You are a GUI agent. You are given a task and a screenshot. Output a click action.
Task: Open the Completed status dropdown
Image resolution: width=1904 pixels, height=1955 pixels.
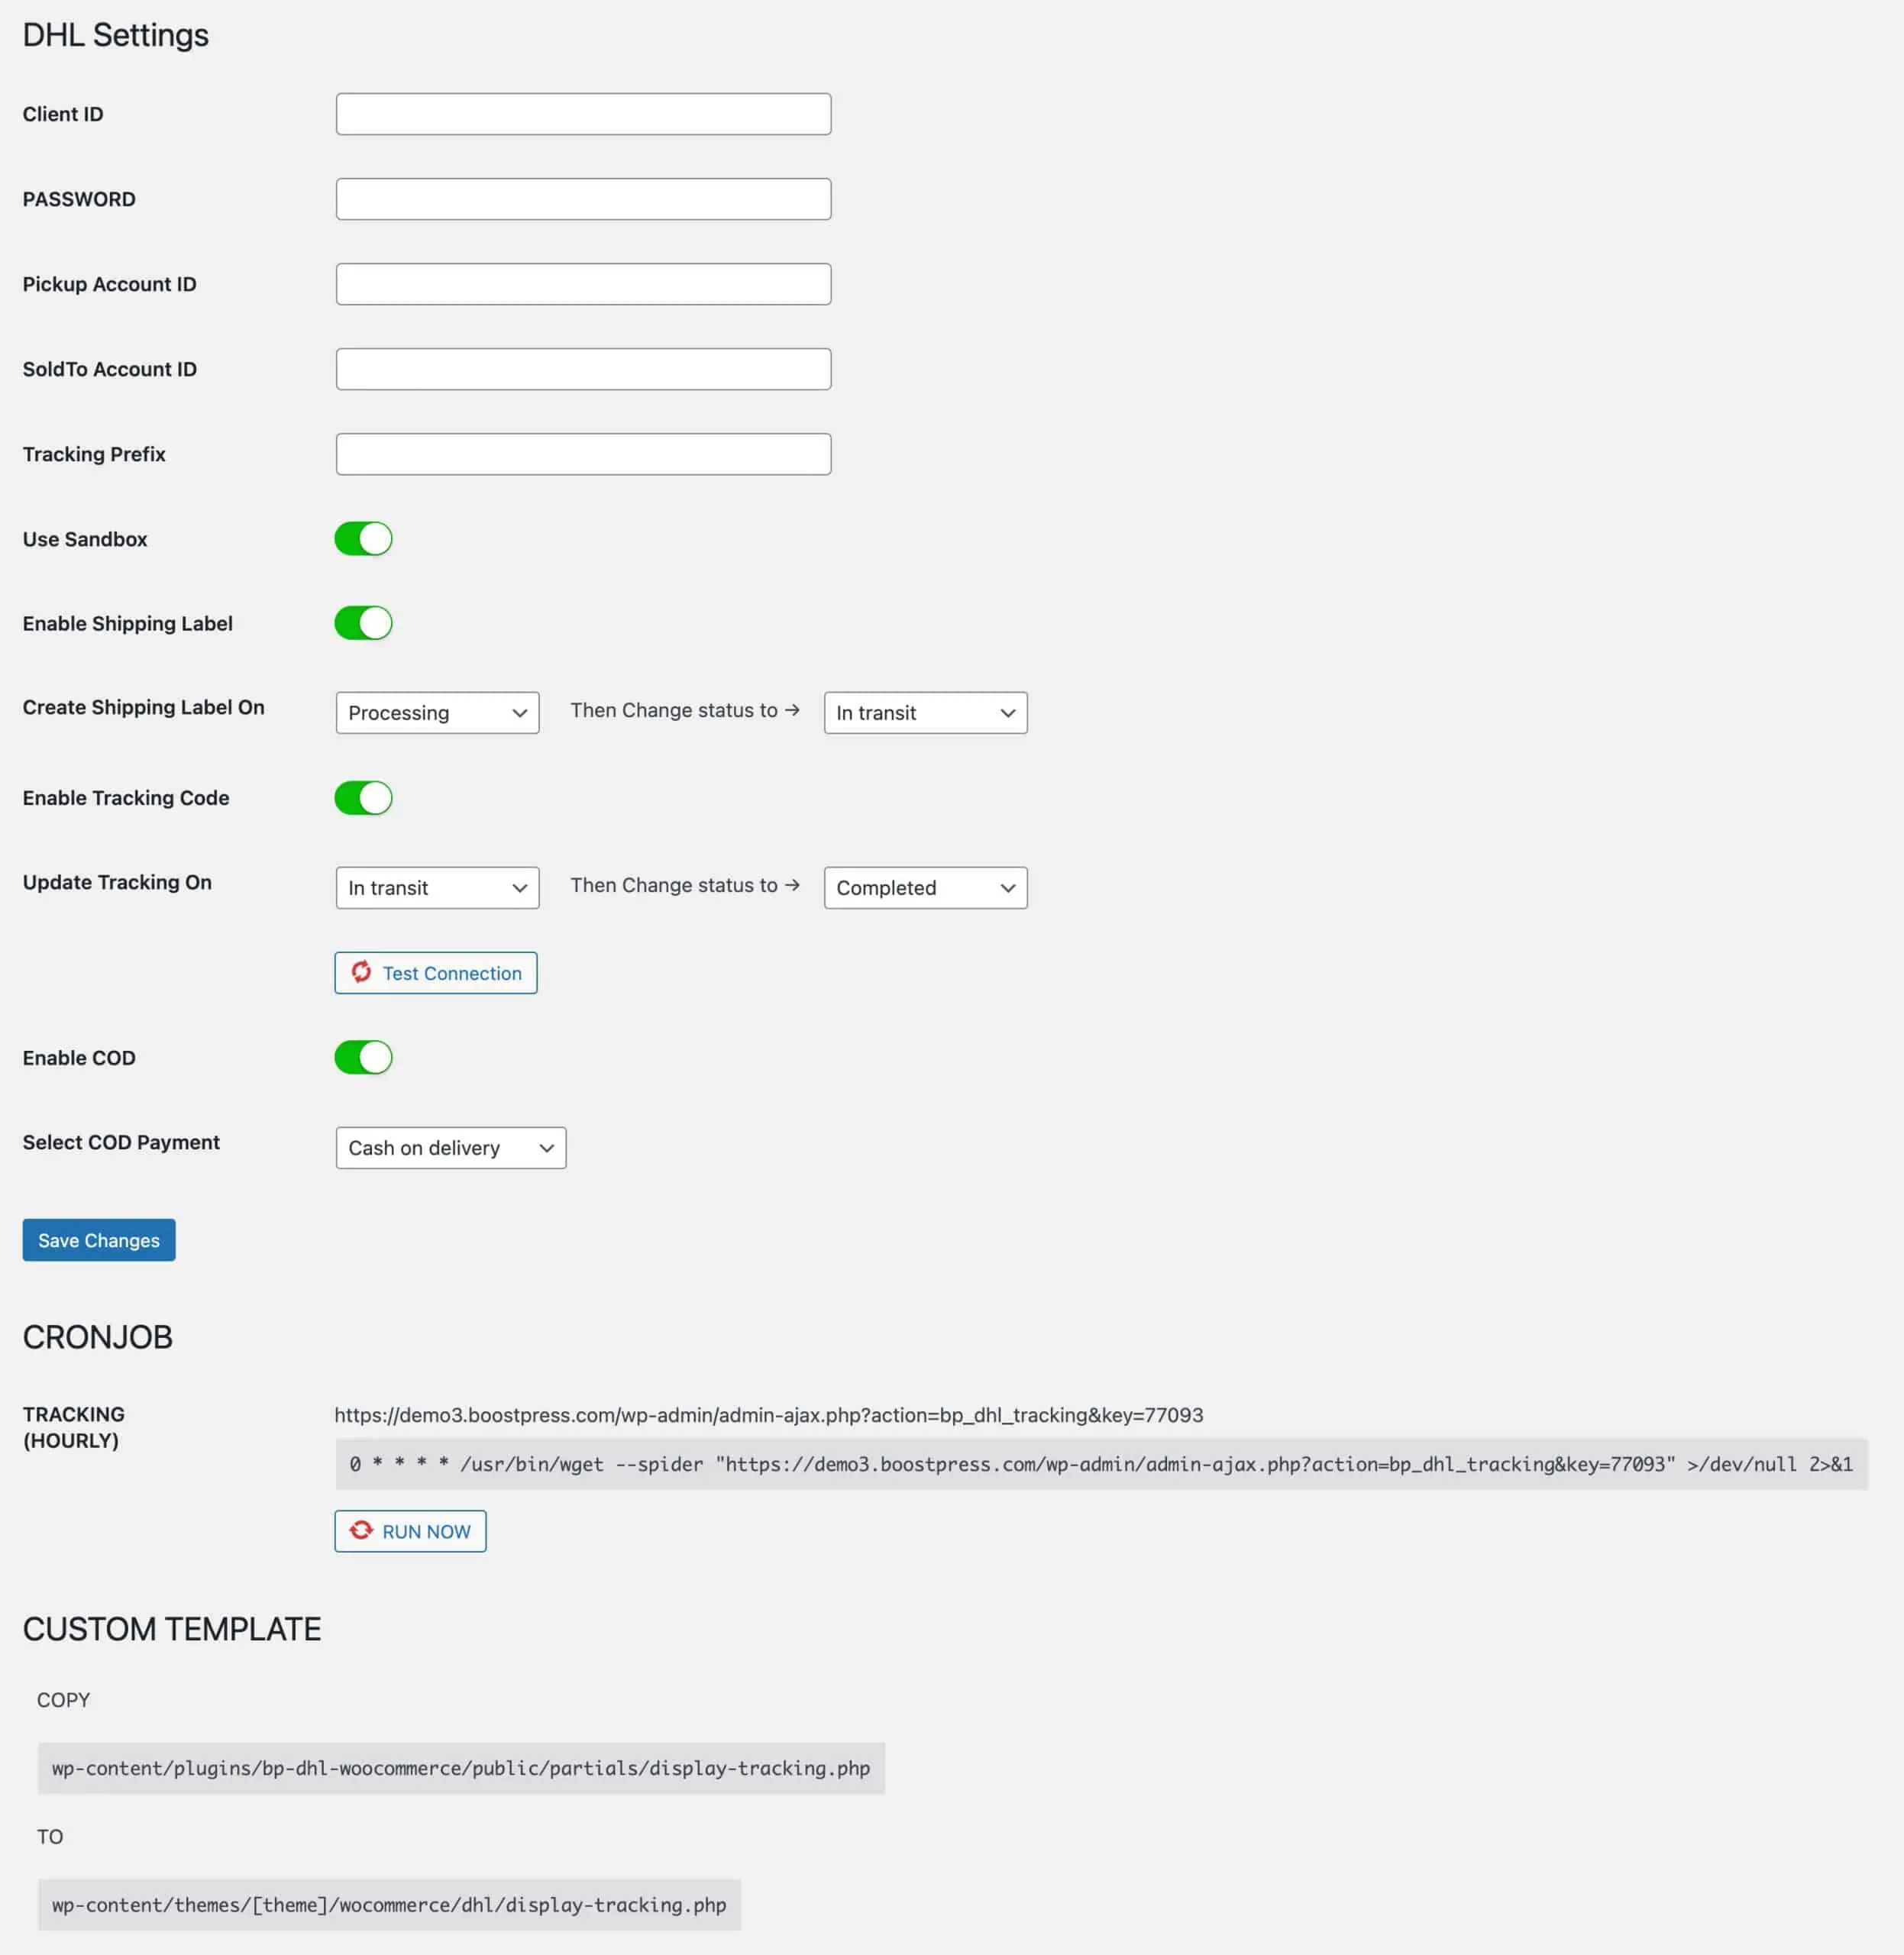coord(925,888)
